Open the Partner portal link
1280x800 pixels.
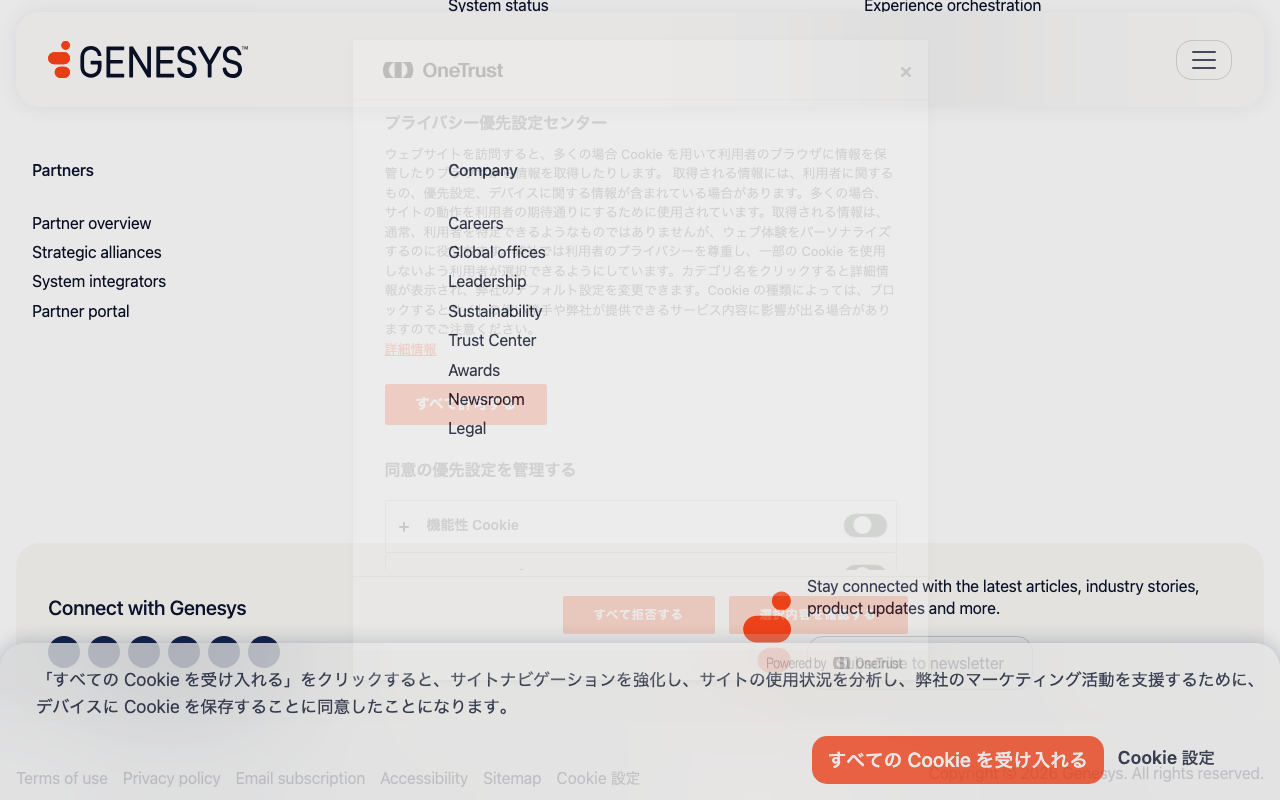tap(81, 311)
